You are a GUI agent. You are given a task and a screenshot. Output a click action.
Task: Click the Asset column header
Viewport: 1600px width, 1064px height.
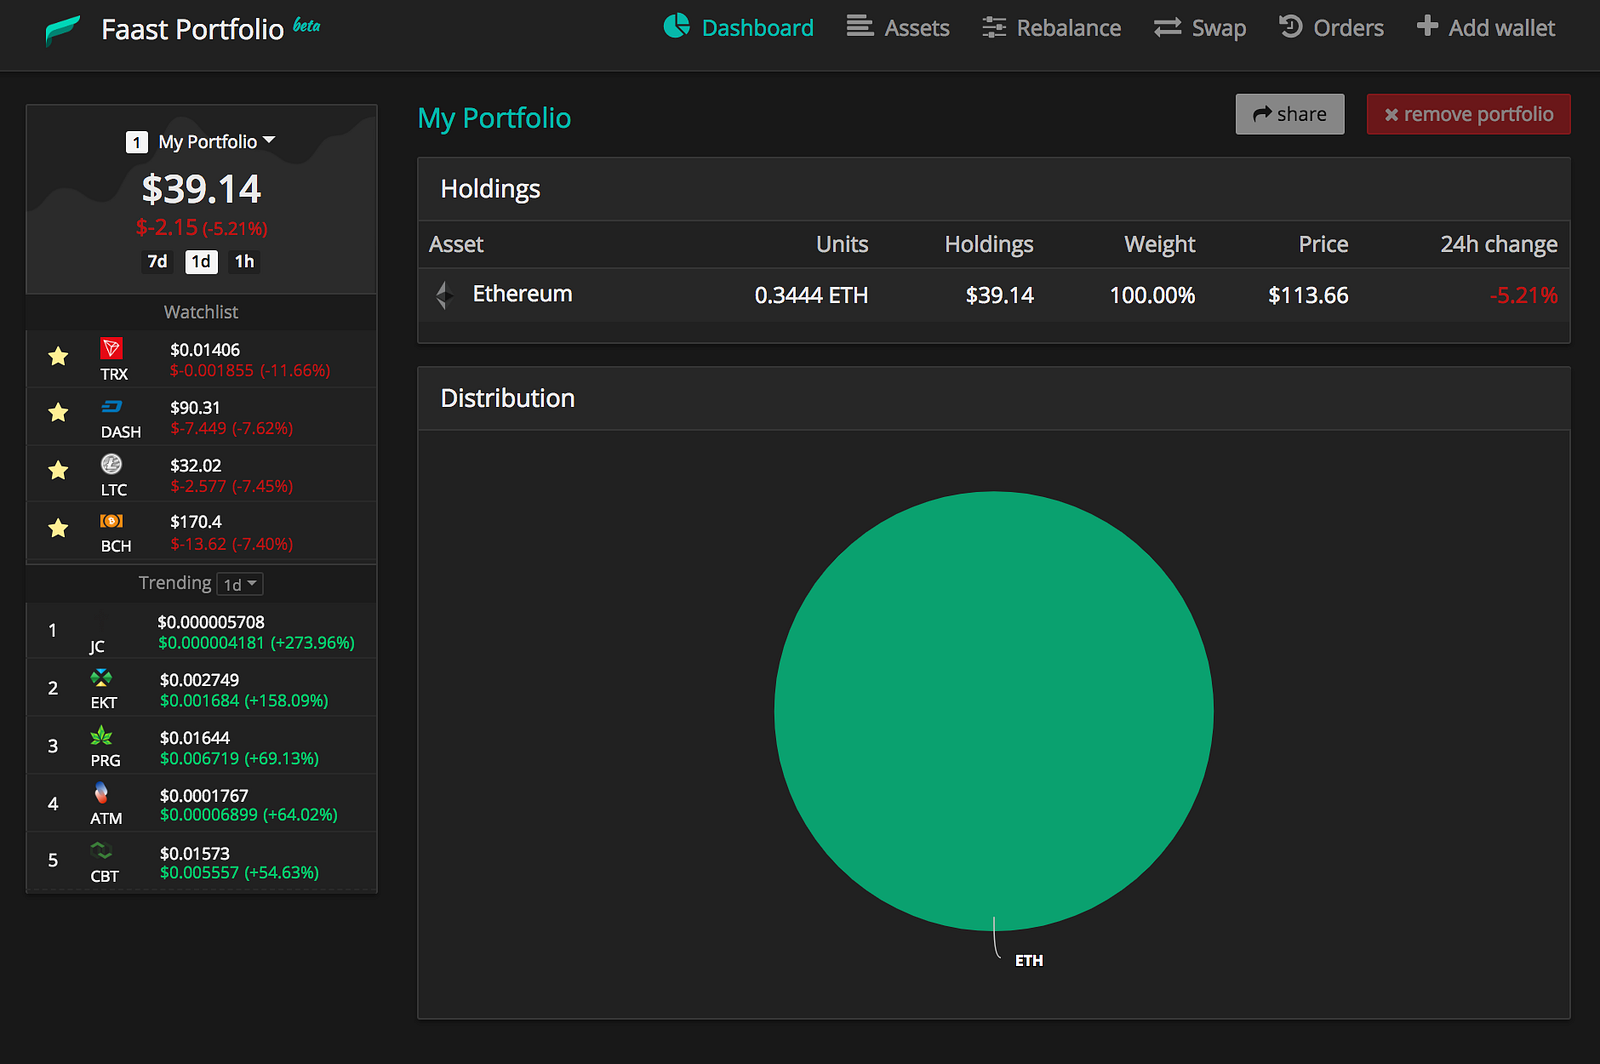(x=456, y=245)
